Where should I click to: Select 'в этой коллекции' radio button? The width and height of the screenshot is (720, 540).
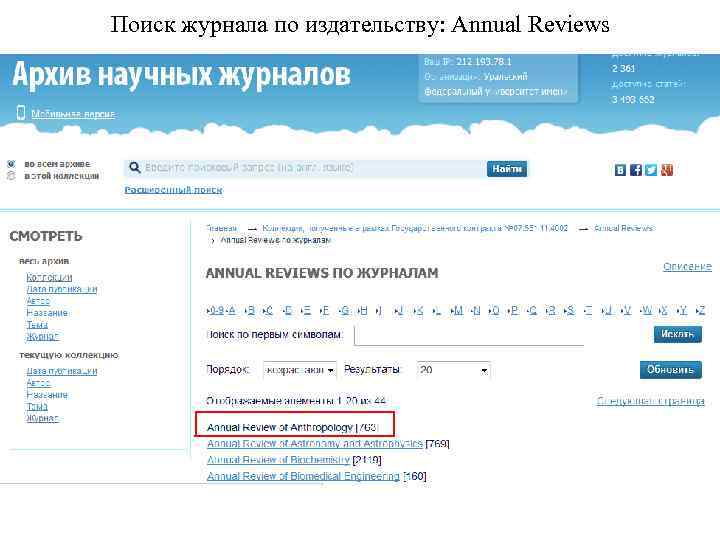(11, 176)
